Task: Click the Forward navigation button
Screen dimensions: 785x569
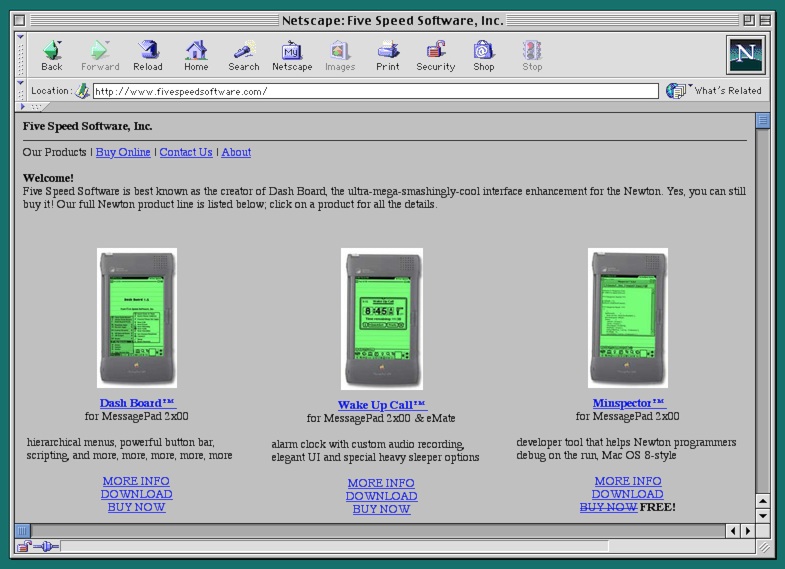Action: pos(100,56)
